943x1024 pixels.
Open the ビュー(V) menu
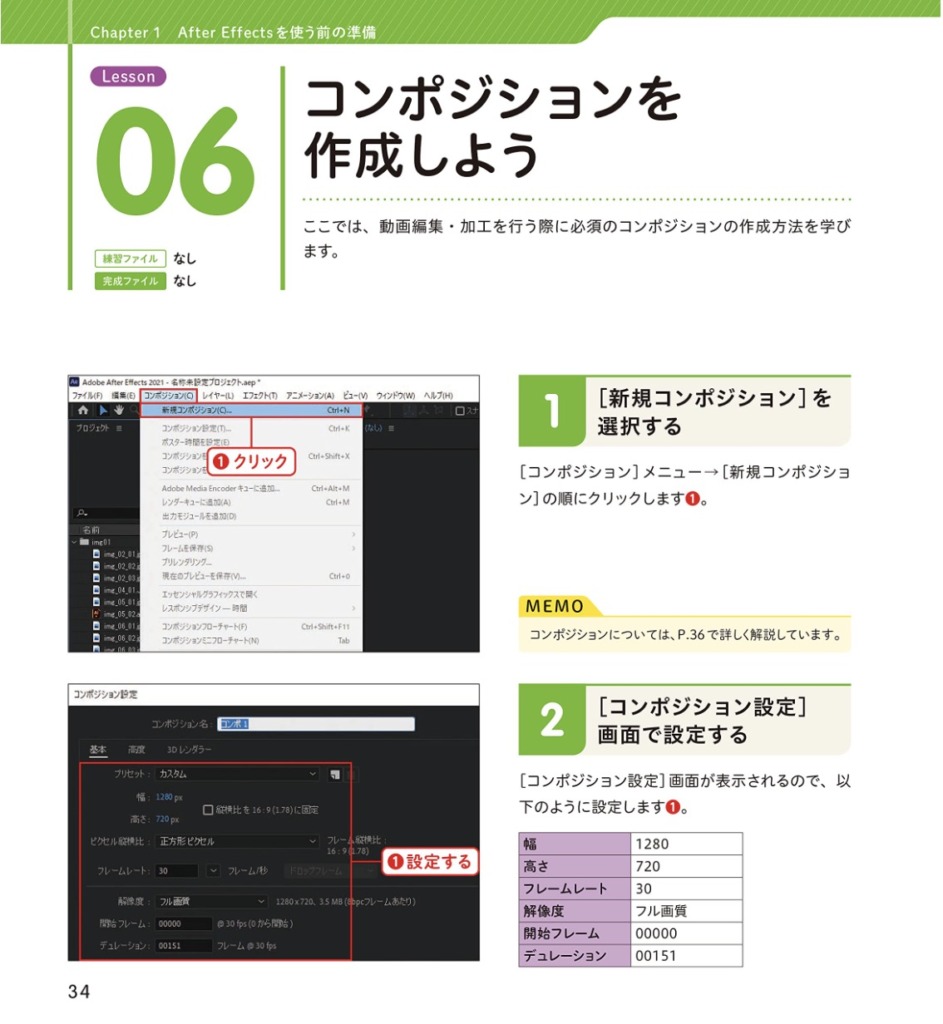coord(355,396)
